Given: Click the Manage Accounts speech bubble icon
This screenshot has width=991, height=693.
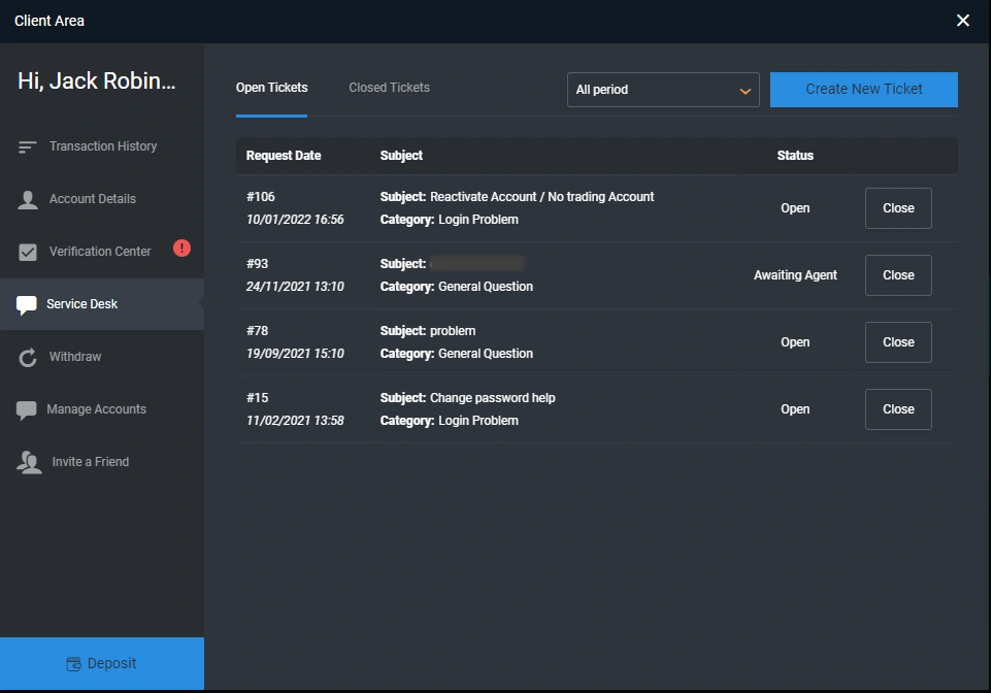Looking at the screenshot, I should (x=27, y=410).
